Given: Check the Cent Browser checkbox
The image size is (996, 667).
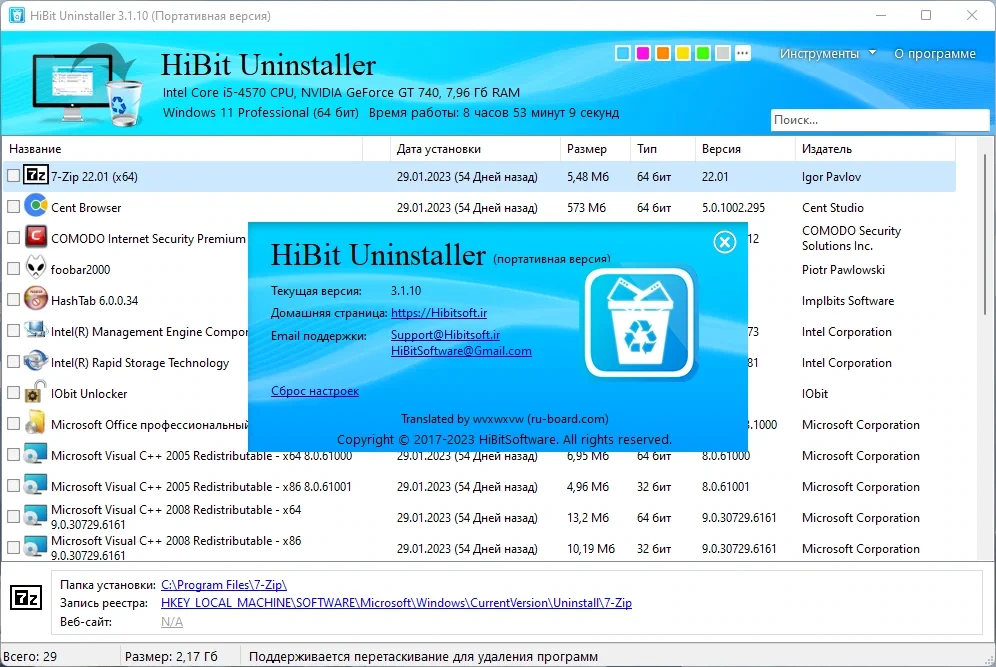Looking at the screenshot, I should (13, 207).
